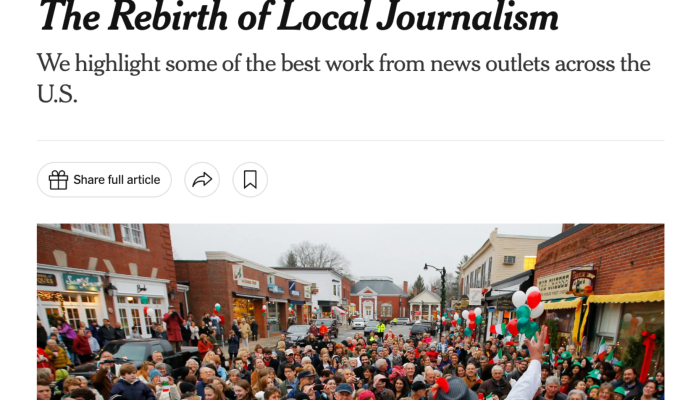Click the horizontal divider under the summary
Image resolution: width=680 pixels, height=400 pixels.
350,140
